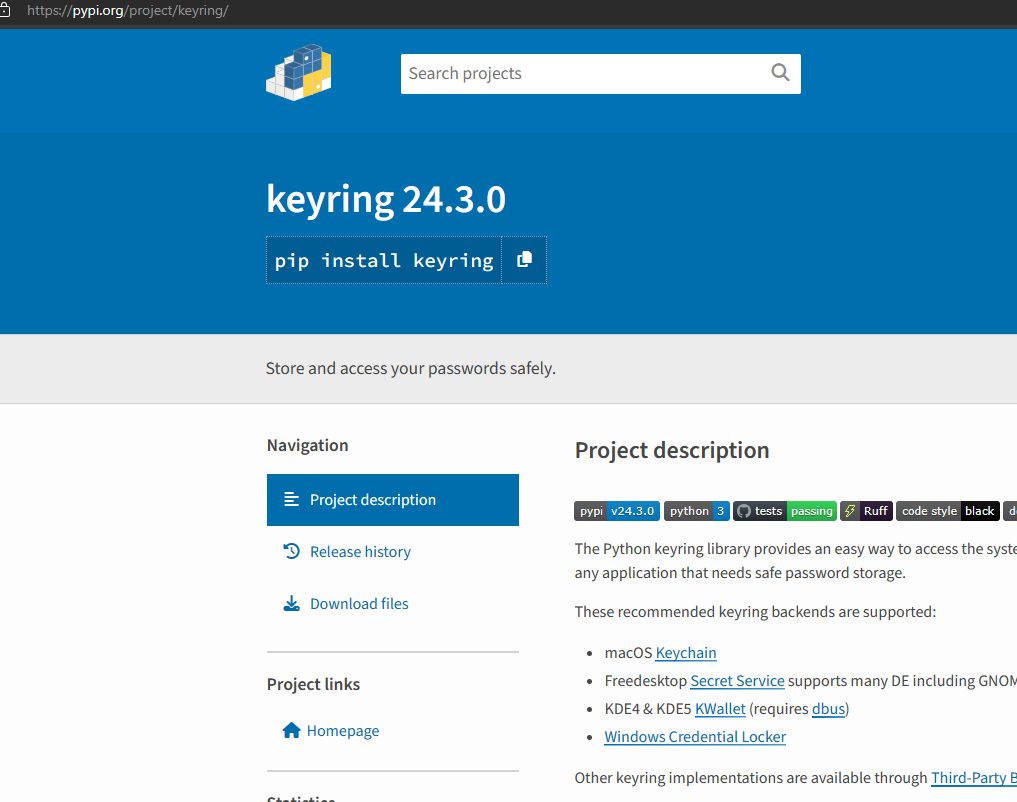Click the tests passing badge
The image size is (1017, 802).
click(x=785, y=511)
